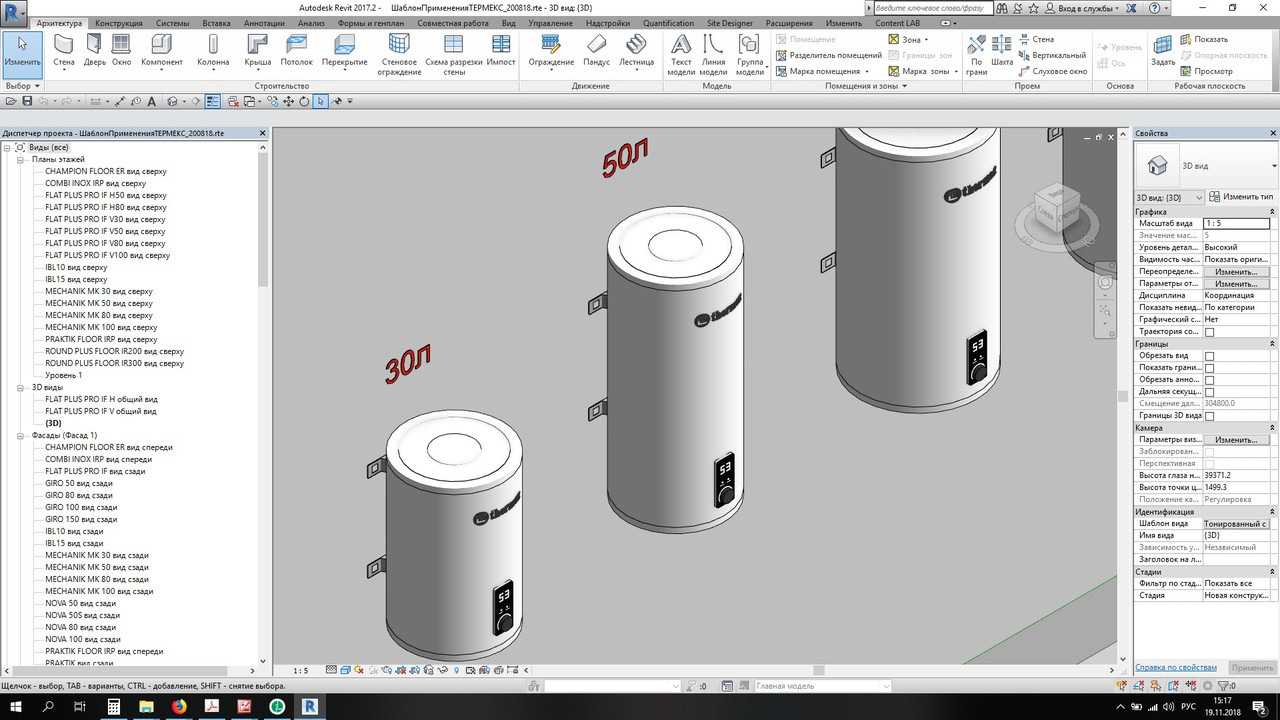The height and width of the screenshot is (720, 1280).
Task: Open the 3D вид type selector dropdown
Action: [1274, 165]
